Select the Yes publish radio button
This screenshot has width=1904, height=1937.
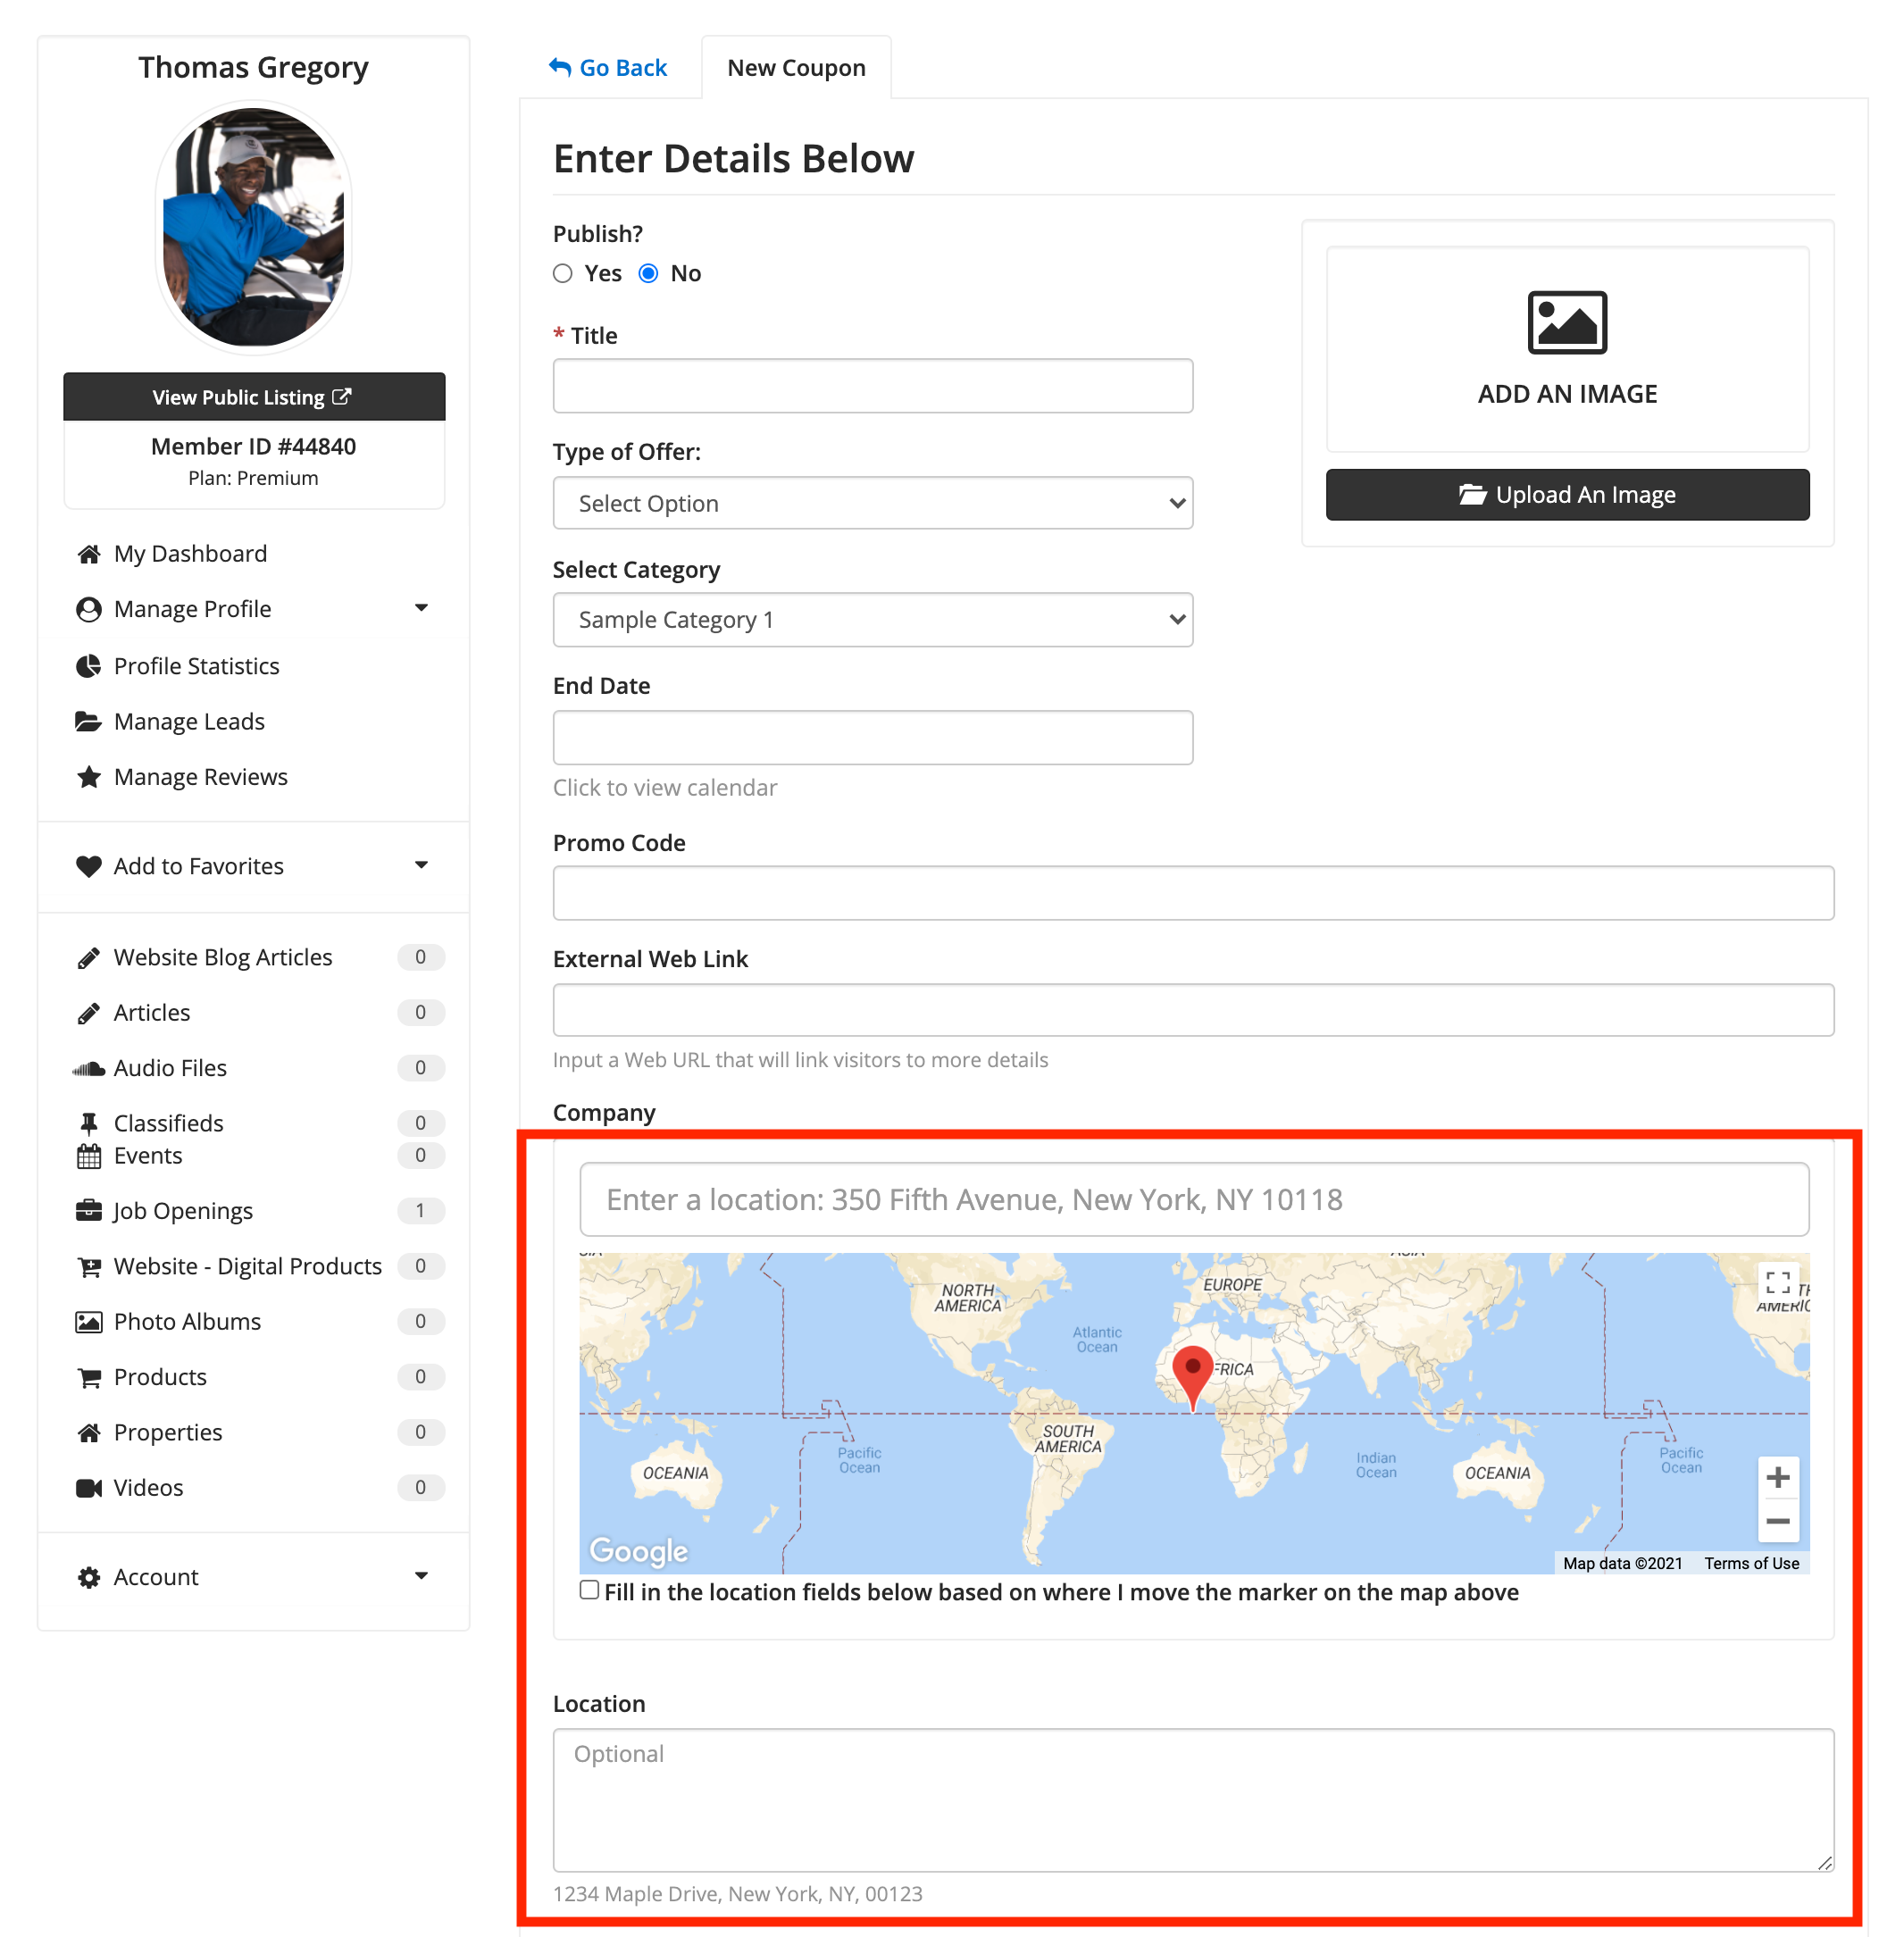coord(563,274)
